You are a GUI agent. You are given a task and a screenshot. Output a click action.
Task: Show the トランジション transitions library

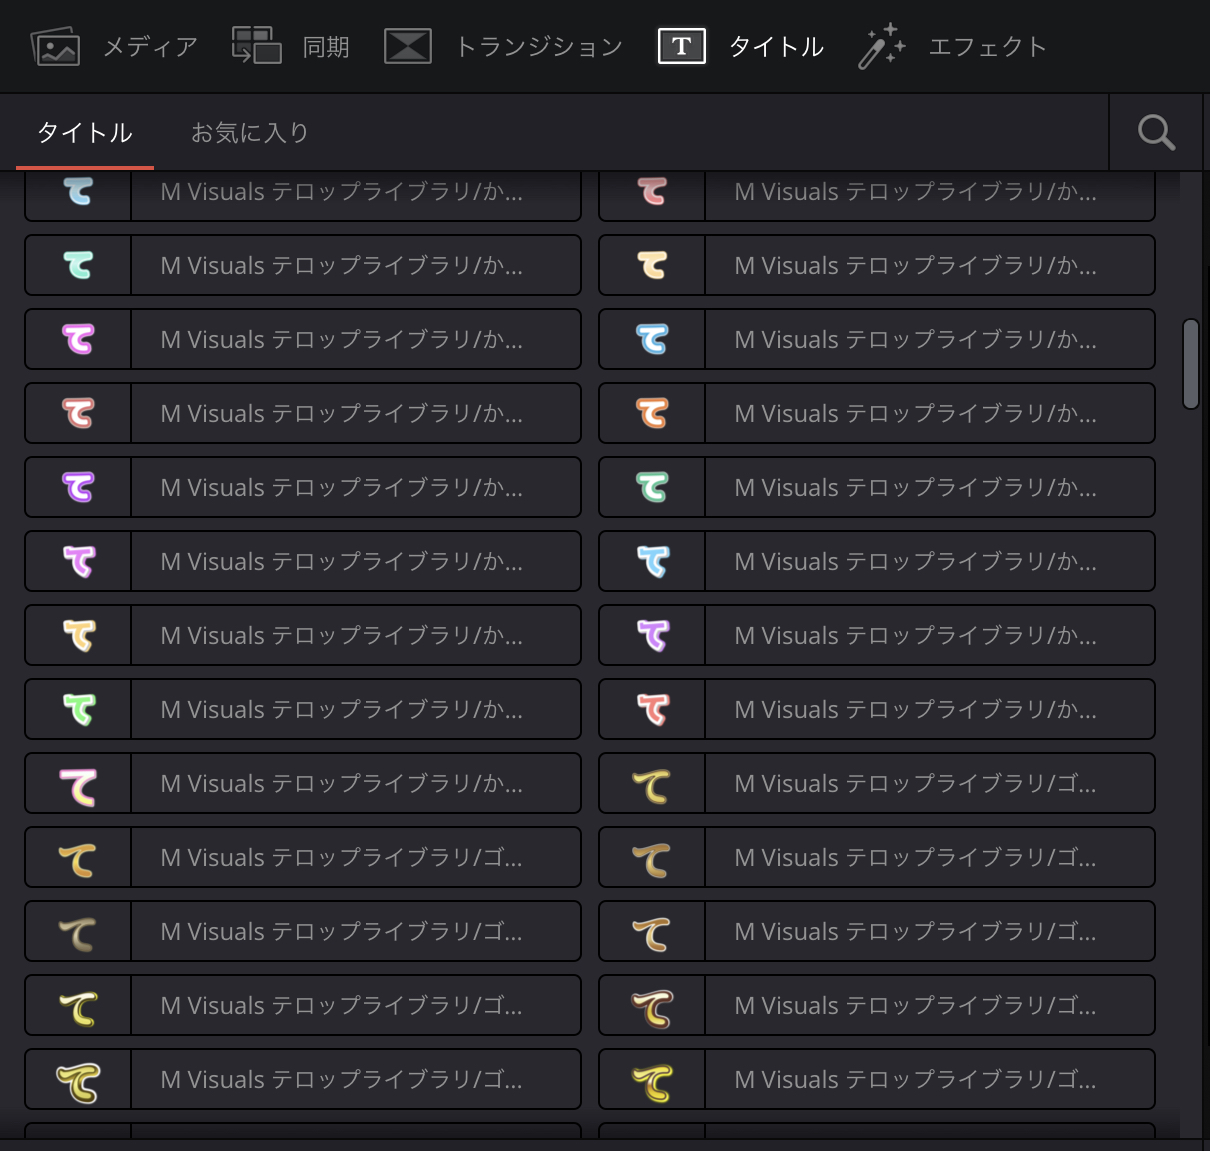(x=504, y=47)
